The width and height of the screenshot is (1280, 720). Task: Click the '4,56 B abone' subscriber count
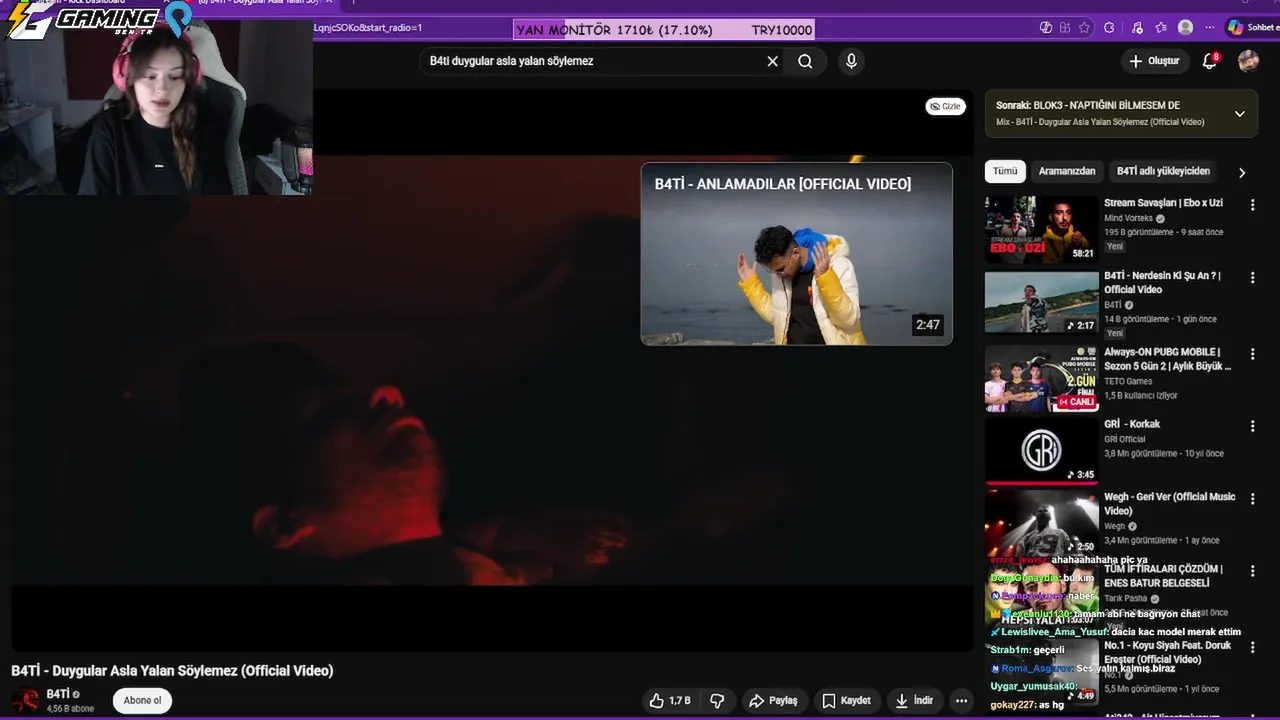[70, 708]
